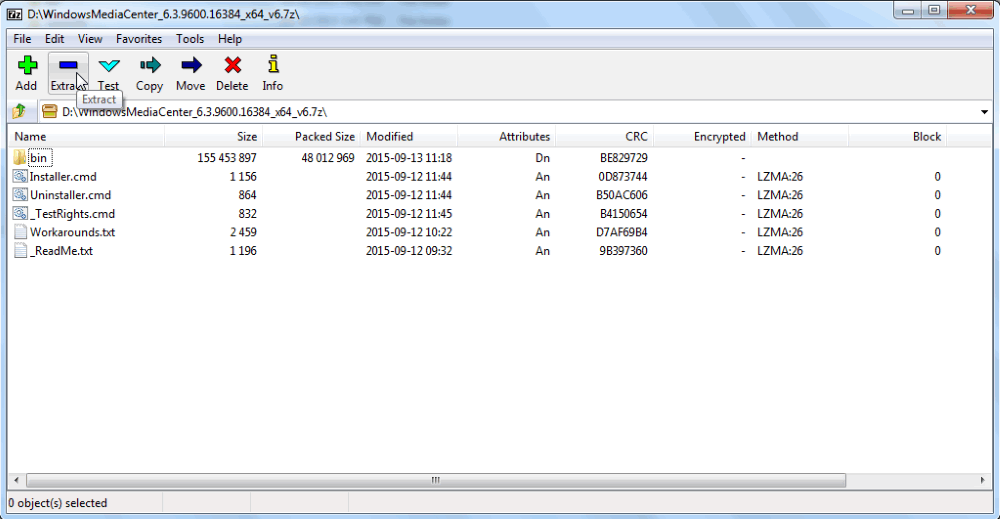The width and height of the screenshot is (1000, 519).
Task: Open the Help menu
Action: coord(230,39)
